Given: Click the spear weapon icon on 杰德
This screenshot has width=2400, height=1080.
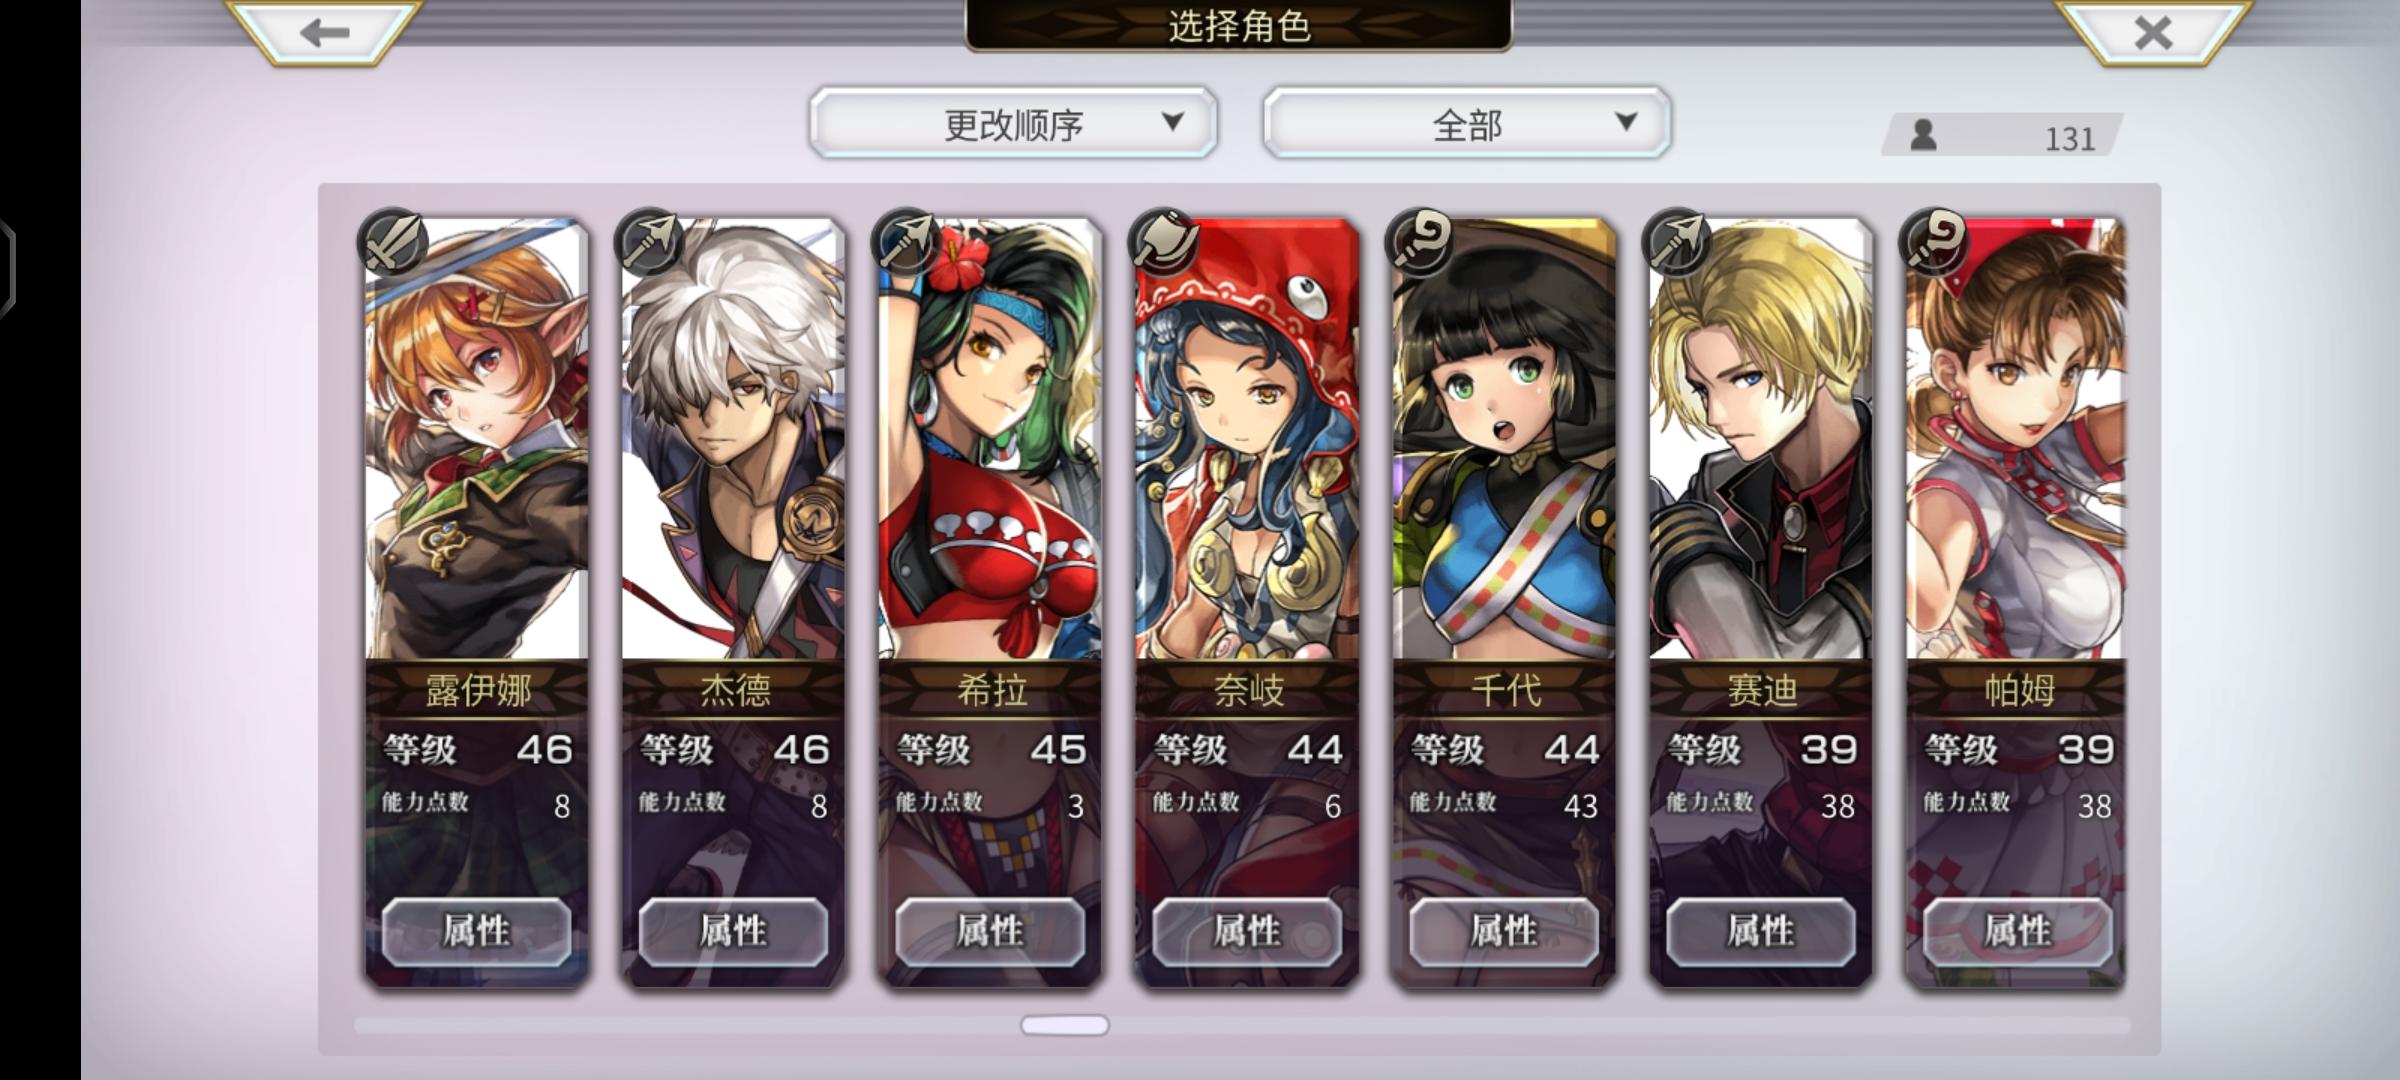Looking at the screenshot, I should point(650,243).
